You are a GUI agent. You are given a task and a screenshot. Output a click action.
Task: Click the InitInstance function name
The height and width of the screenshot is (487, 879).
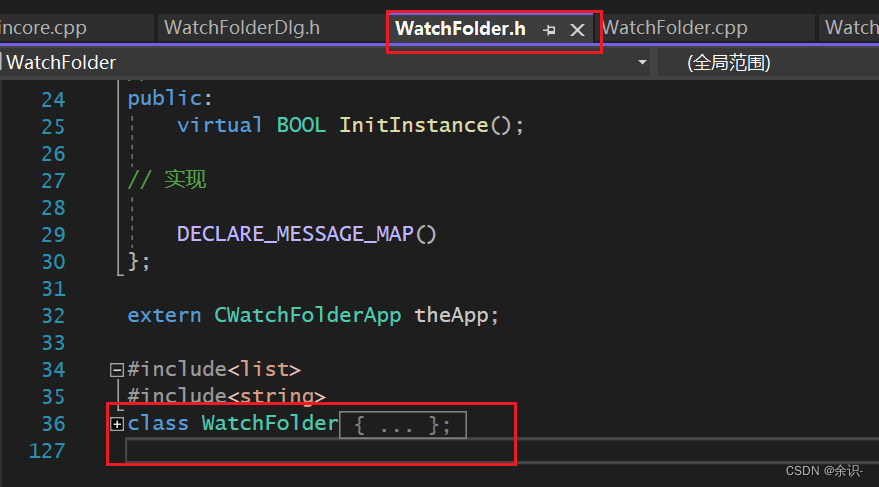(x=414, y=126)
